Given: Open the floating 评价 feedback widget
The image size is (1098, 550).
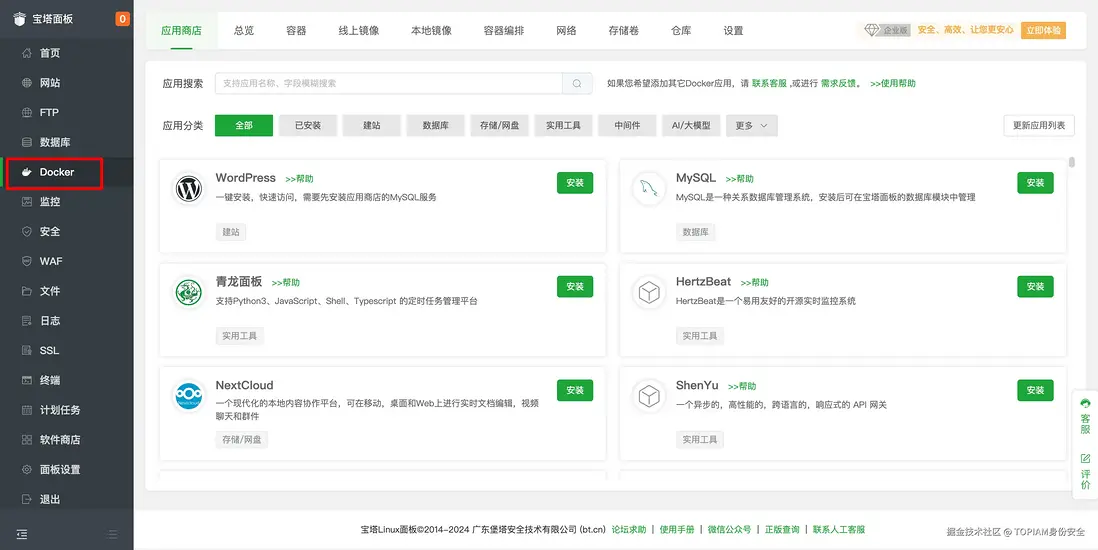Looking at the screenshot, I should tap(1085, 472).
